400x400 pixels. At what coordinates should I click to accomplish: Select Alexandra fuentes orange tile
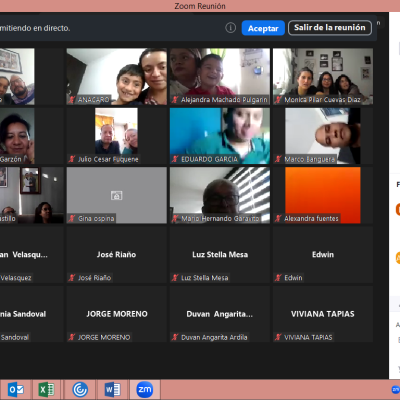tap(323, 195)
